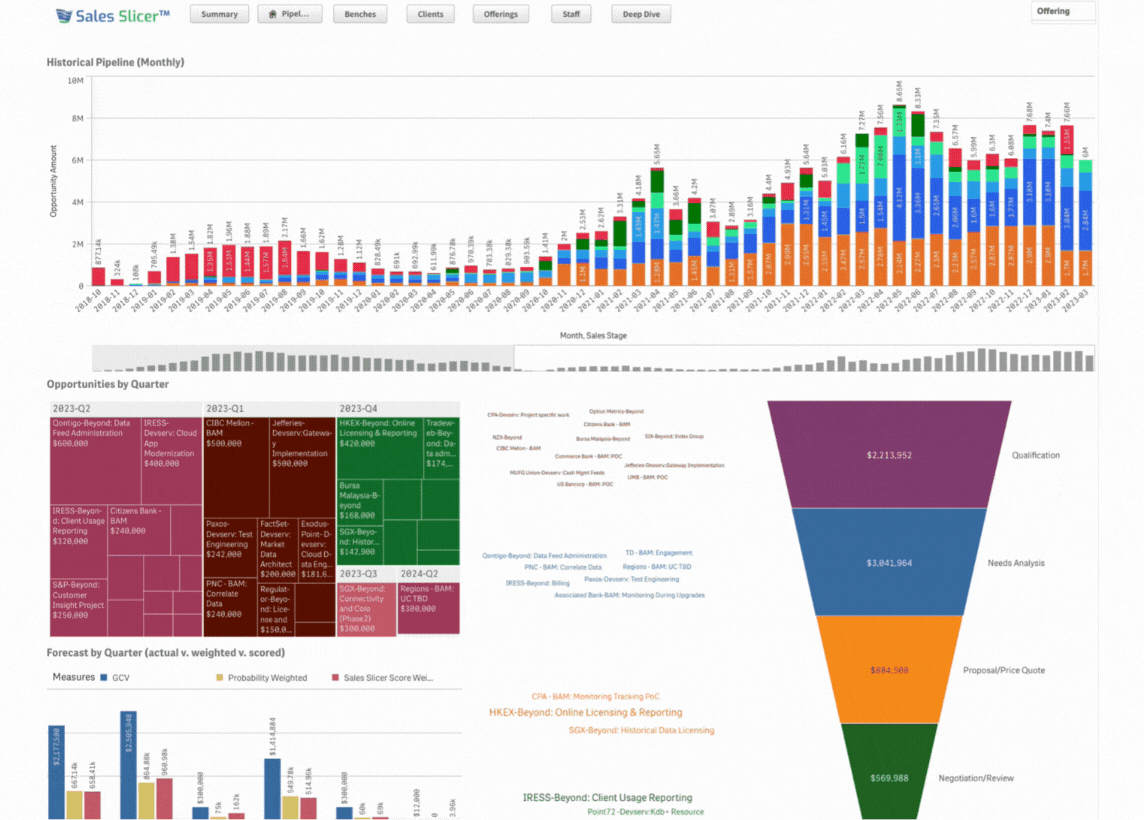Click the Sales Slicer logo icon
This screenshot has height=820, width=1144.
coord(64,15)
